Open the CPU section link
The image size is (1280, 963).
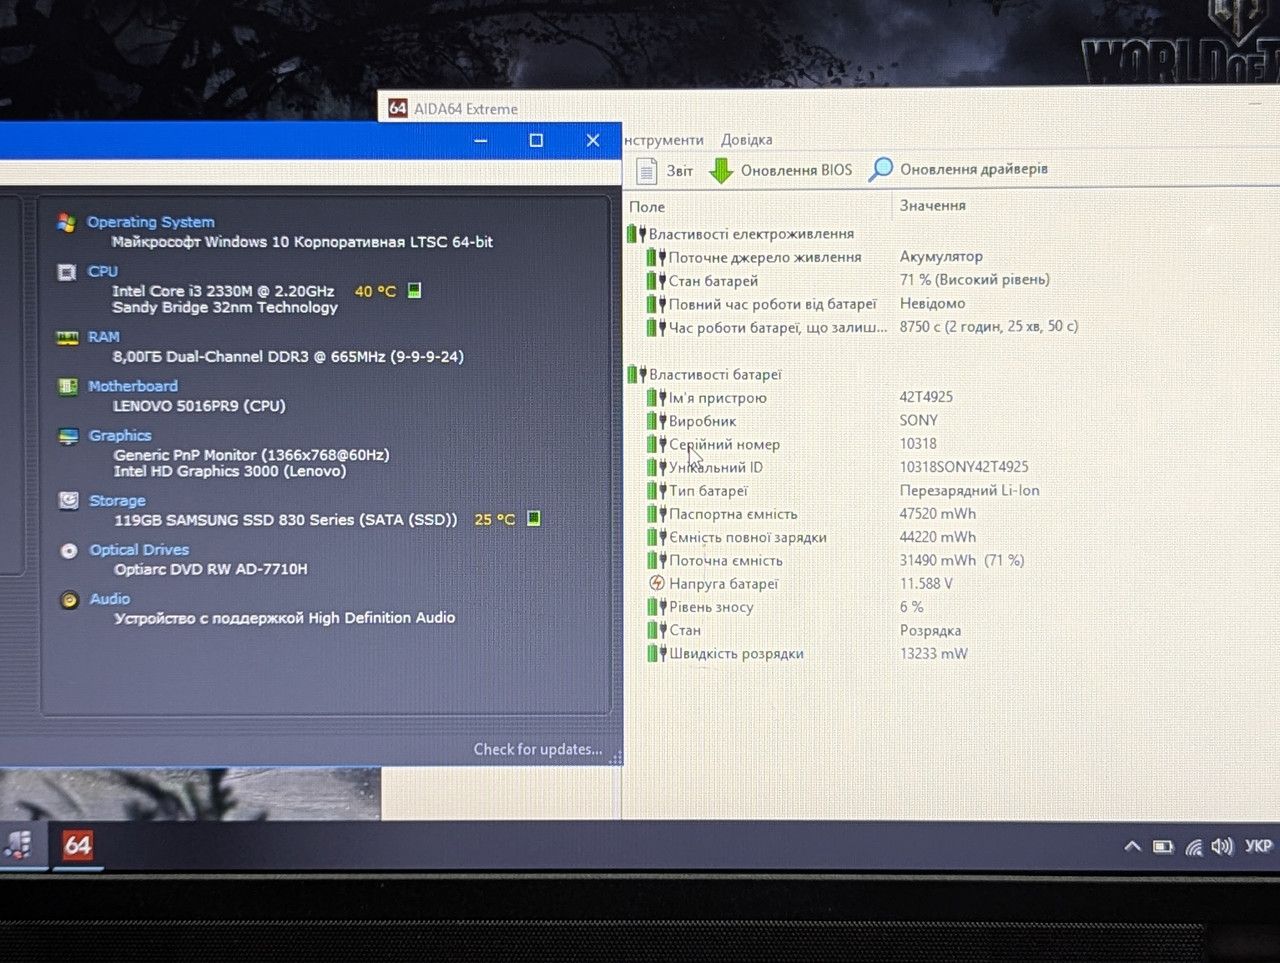[102, 271]
